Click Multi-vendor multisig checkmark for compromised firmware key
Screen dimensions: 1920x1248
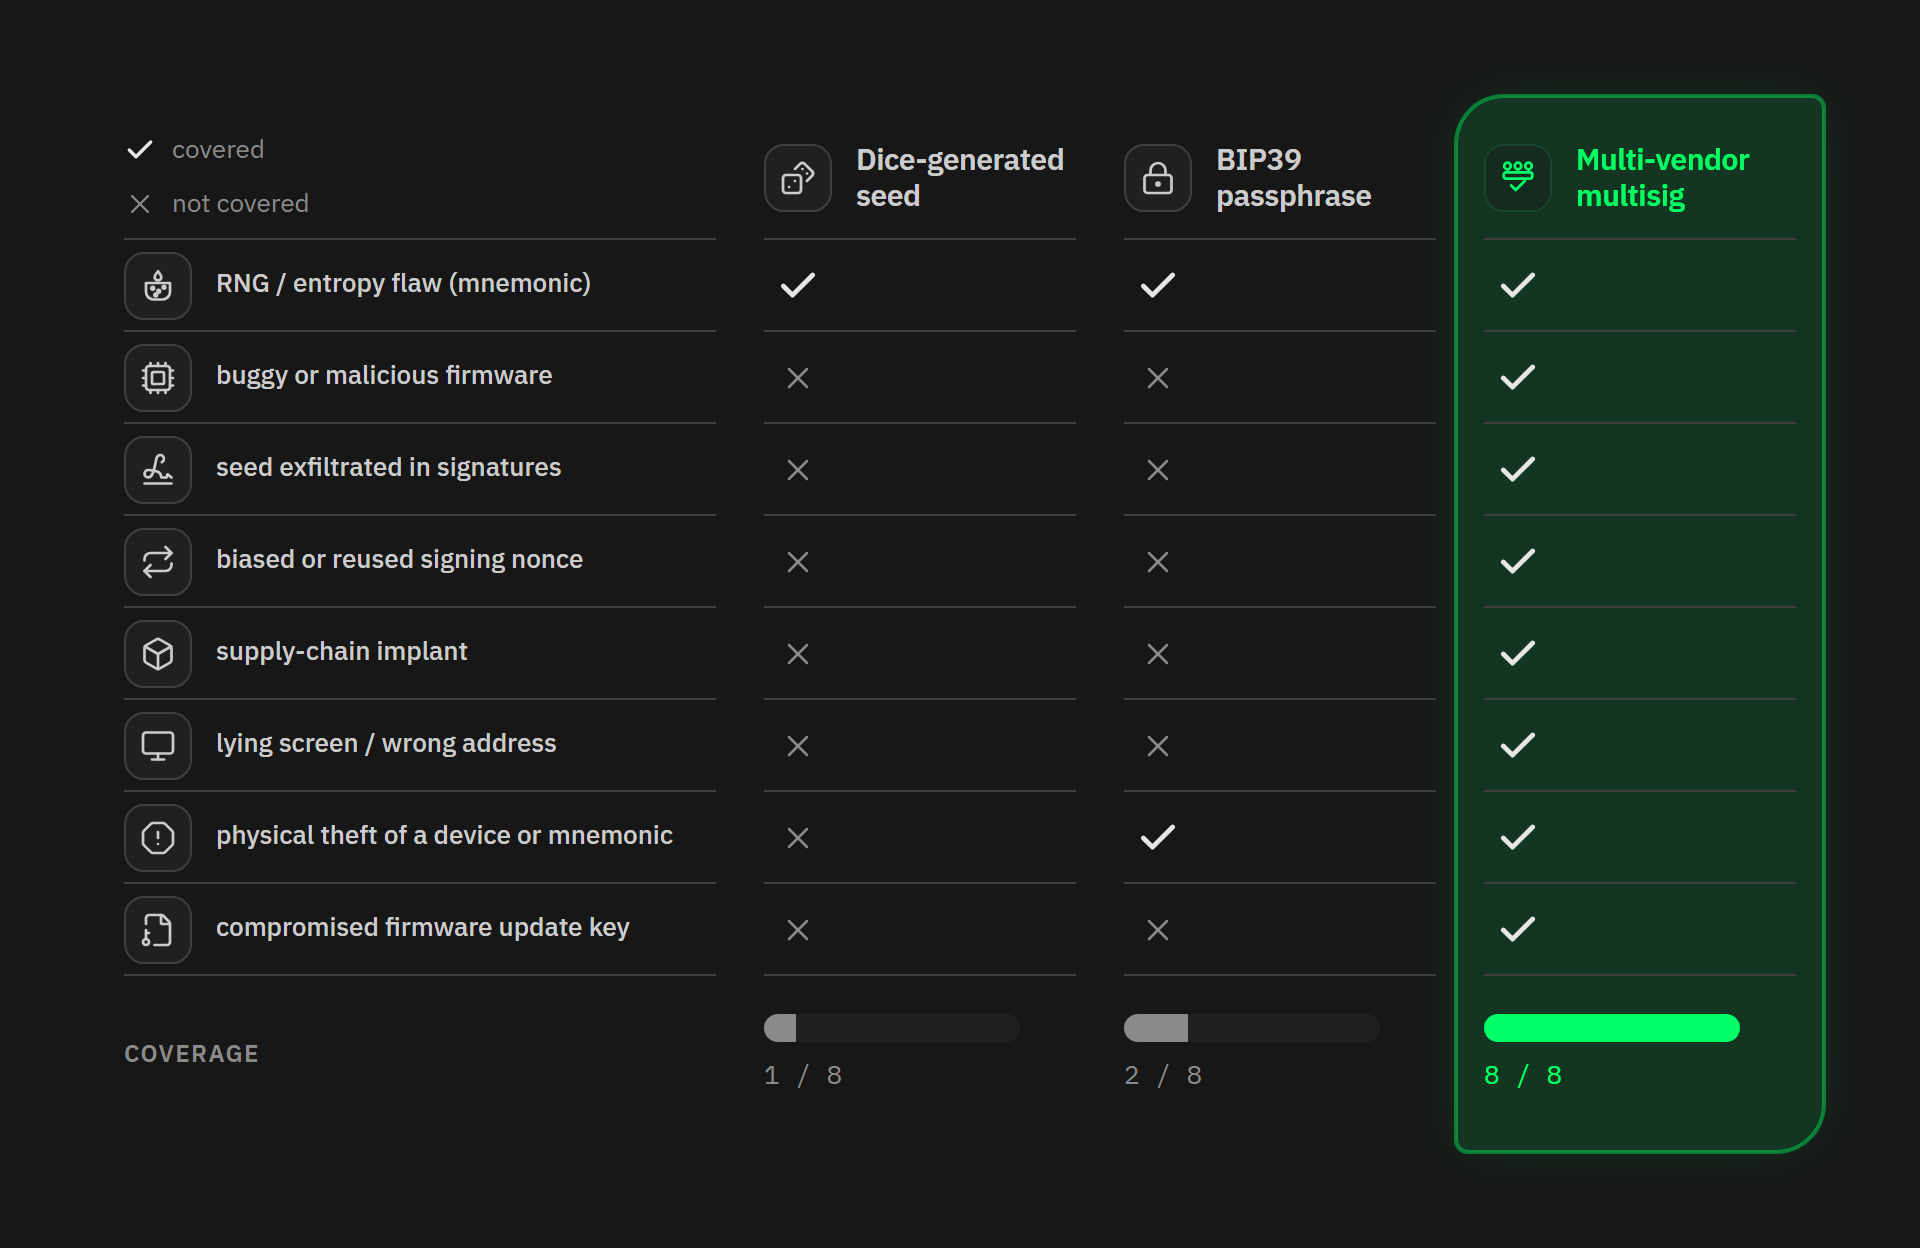(x=1518, y=930)
